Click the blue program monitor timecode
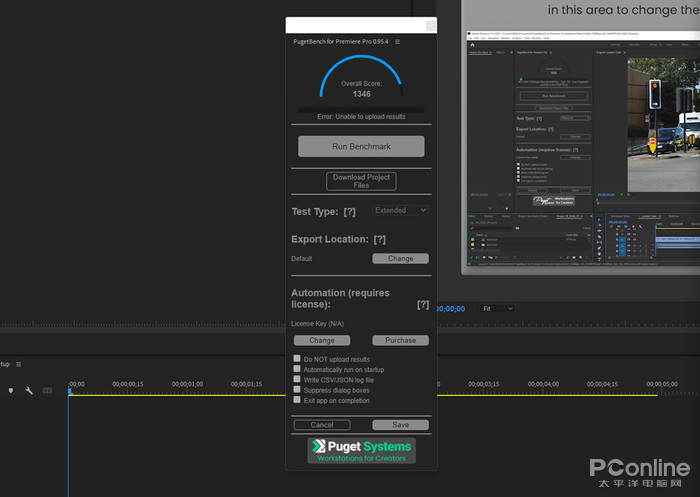Image resolution: width=700 pixels, height=497 pixels. [x=451, y=309]
